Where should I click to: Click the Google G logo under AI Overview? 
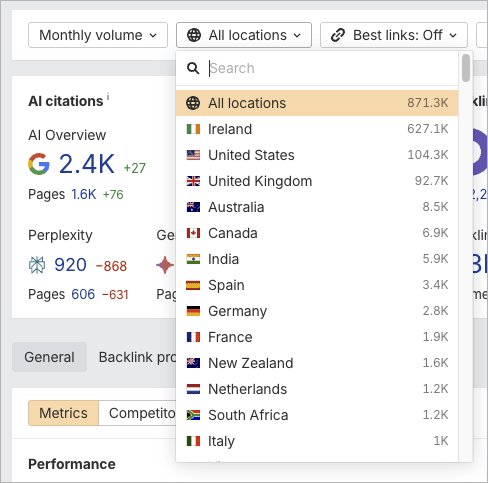point(39,164)
